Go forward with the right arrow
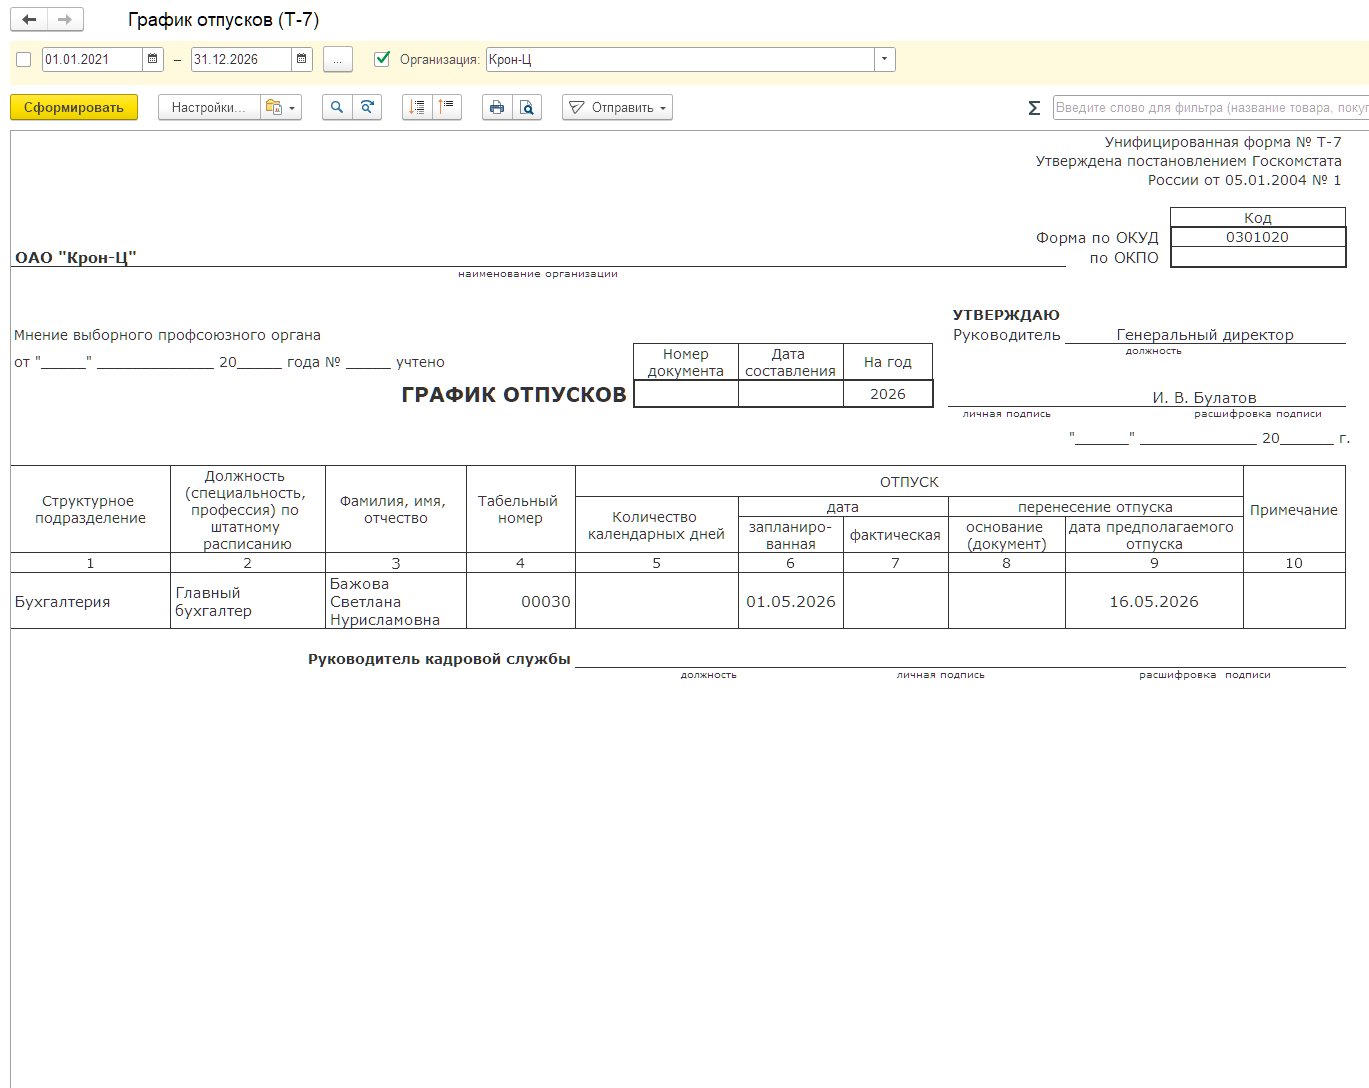 pos(65,20)
